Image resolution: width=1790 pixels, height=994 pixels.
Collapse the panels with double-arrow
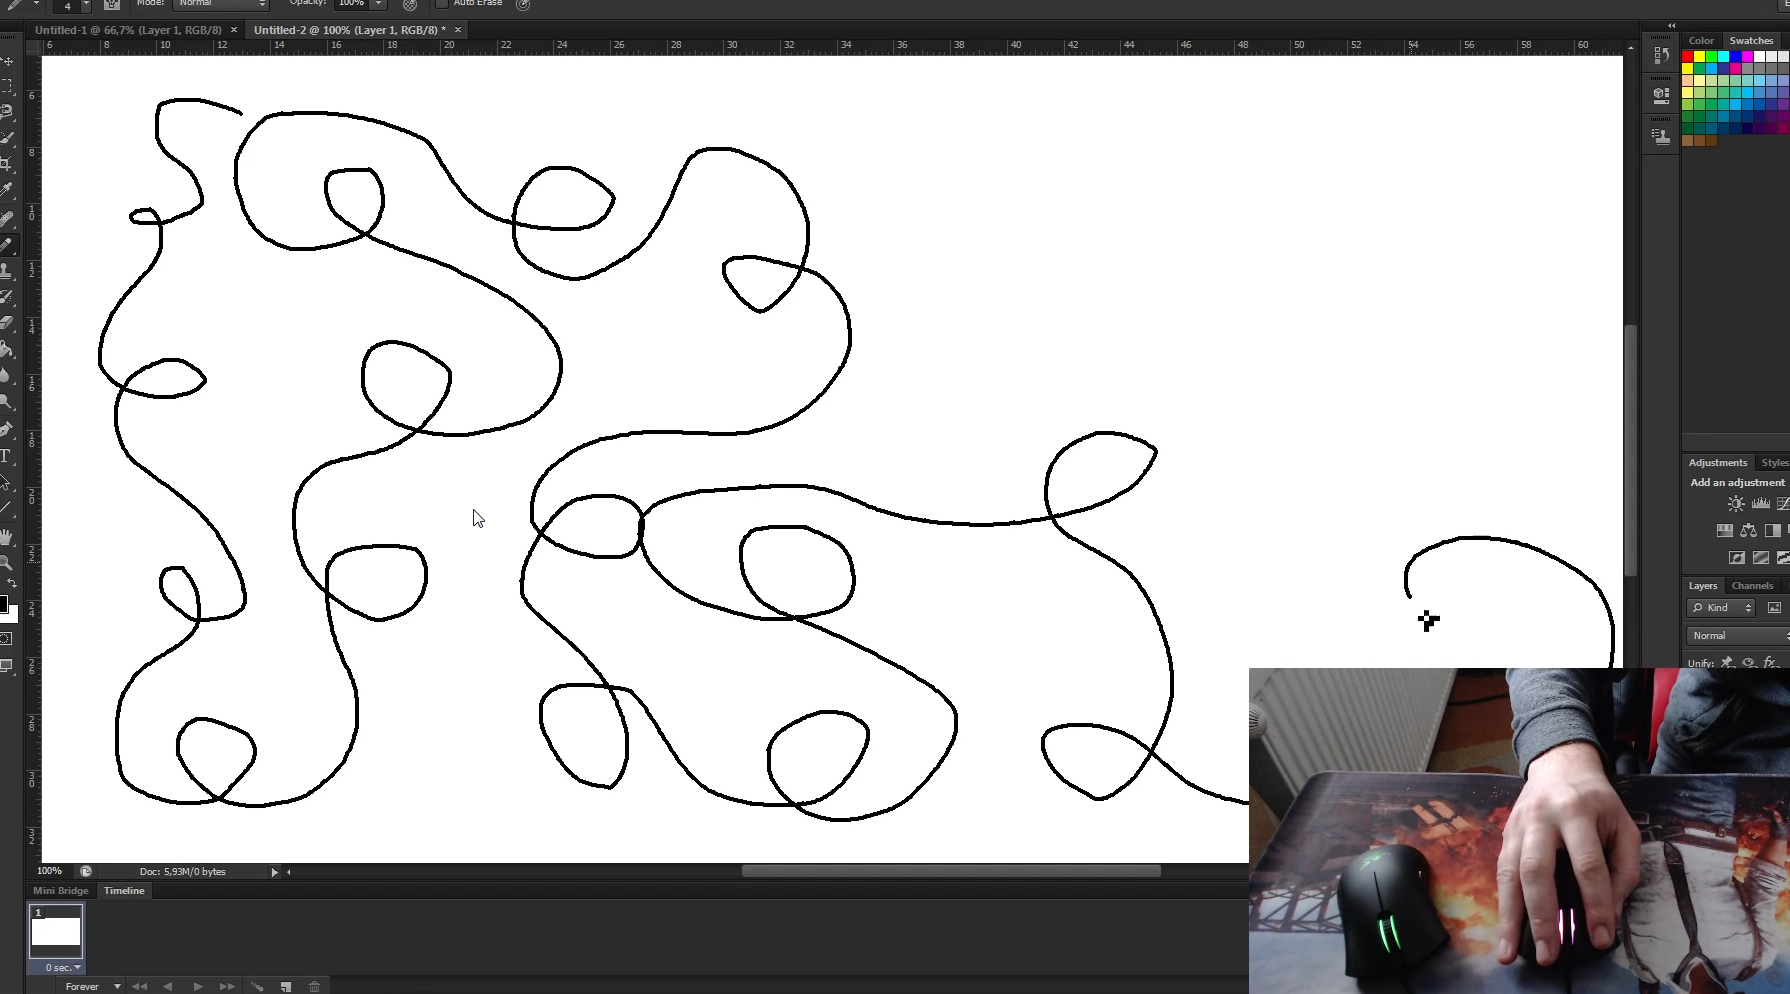pos(1671,26)
